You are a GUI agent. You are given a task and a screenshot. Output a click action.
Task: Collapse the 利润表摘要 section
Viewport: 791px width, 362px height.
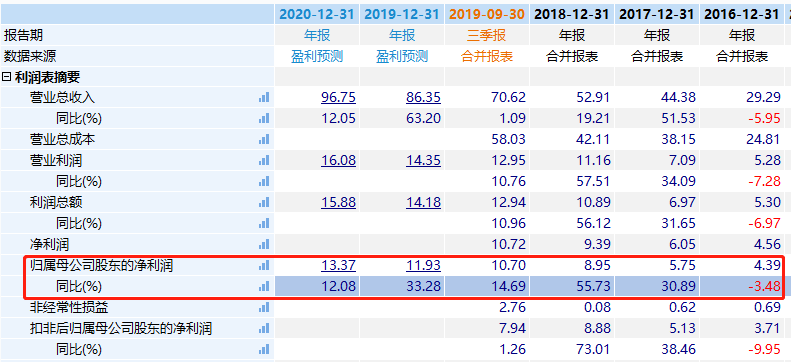(7, 77)
